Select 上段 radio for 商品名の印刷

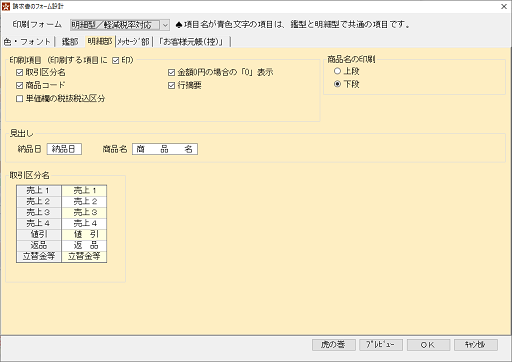tap(337, 71)
